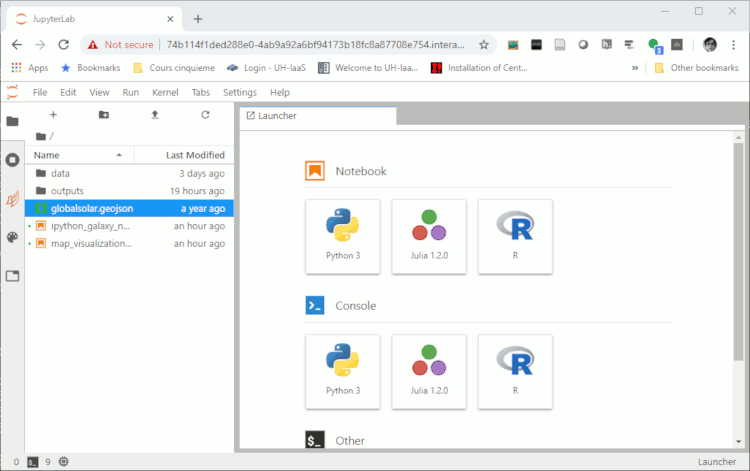Click the root folder breadcrumb icon
Screen dimensions: 750x471
click(41, 136)
